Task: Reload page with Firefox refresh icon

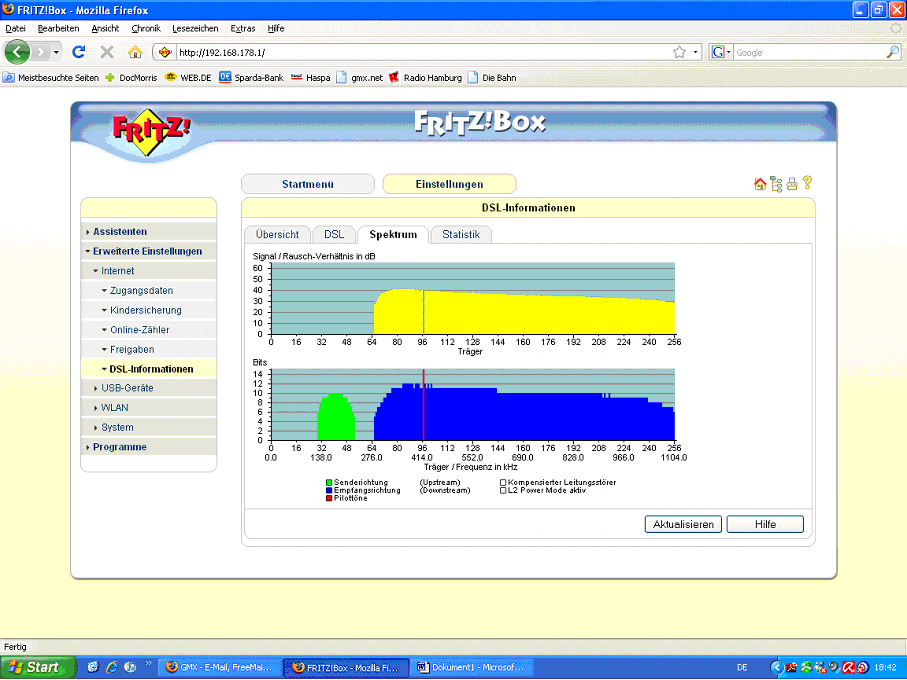Action: click(x=79, y=52)
